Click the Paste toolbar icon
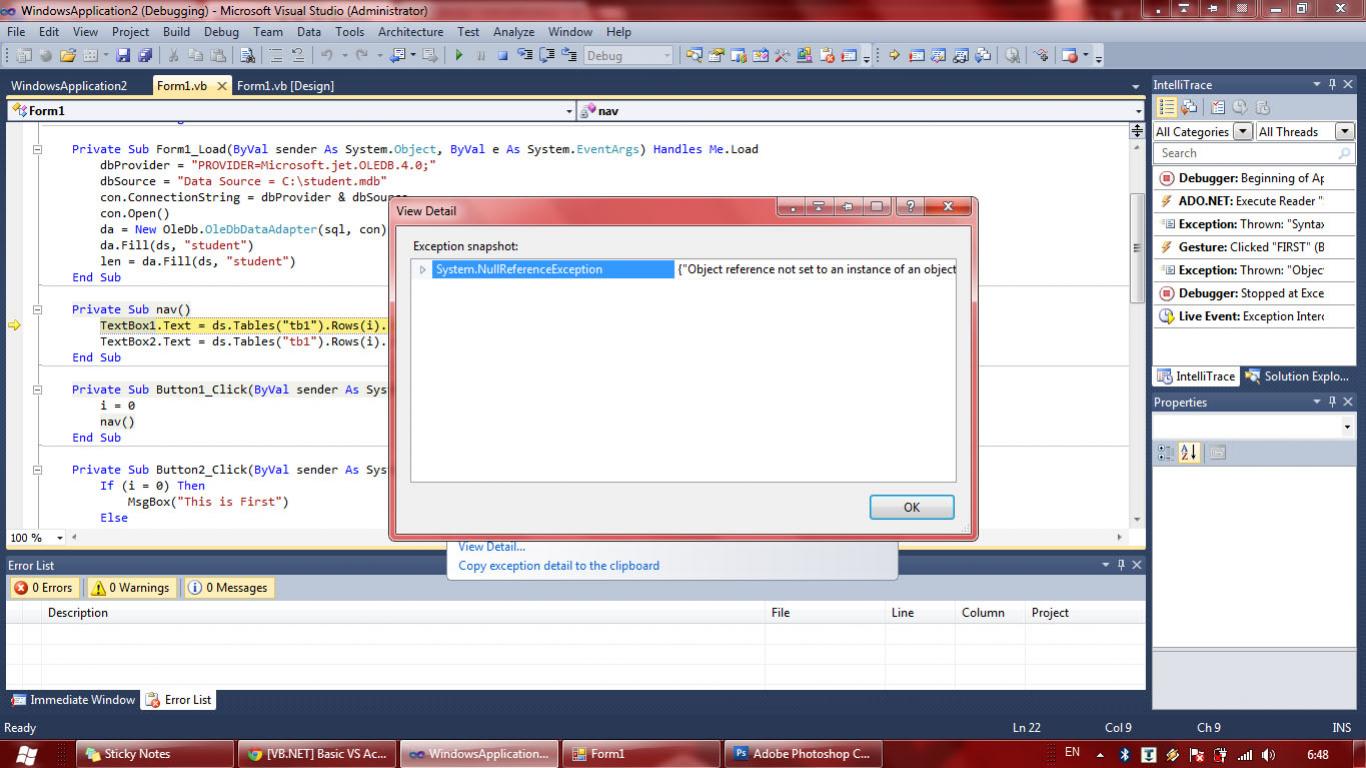1366x768 pixels. click(x=217, y=56)
